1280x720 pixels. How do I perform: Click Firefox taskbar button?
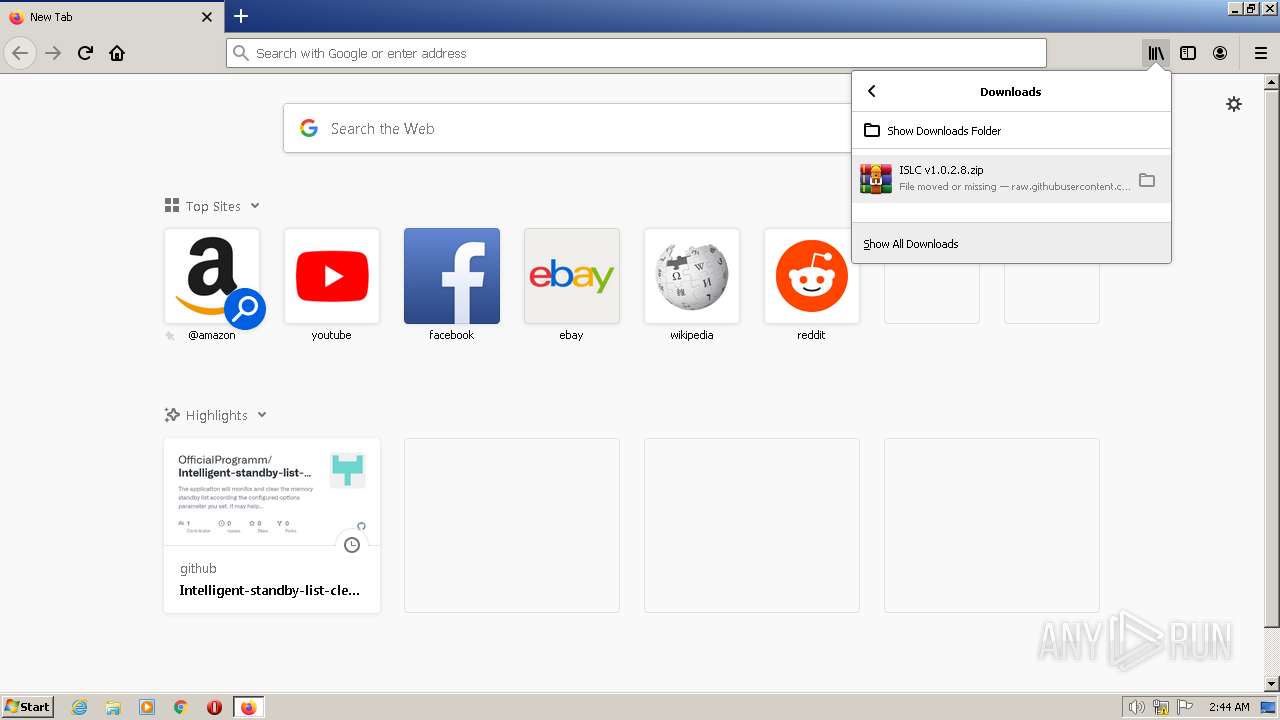(248, 707)
